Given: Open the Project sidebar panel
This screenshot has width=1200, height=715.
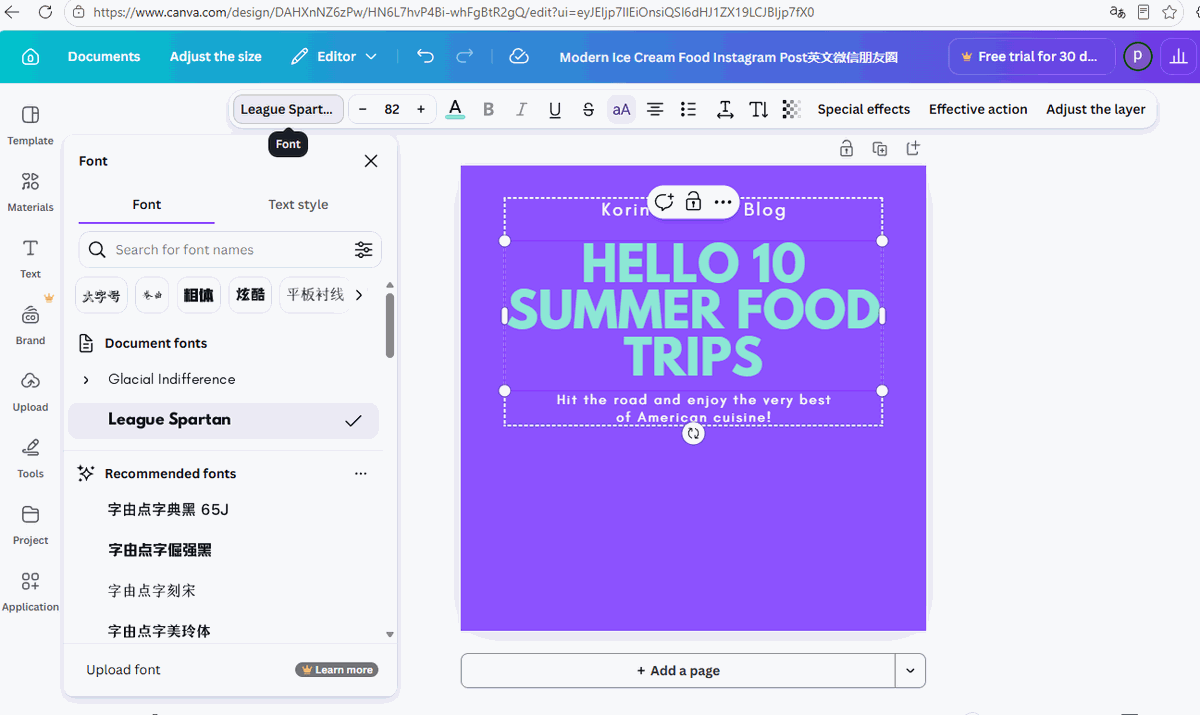Looking at the screenshot, I should pos(30,524).
